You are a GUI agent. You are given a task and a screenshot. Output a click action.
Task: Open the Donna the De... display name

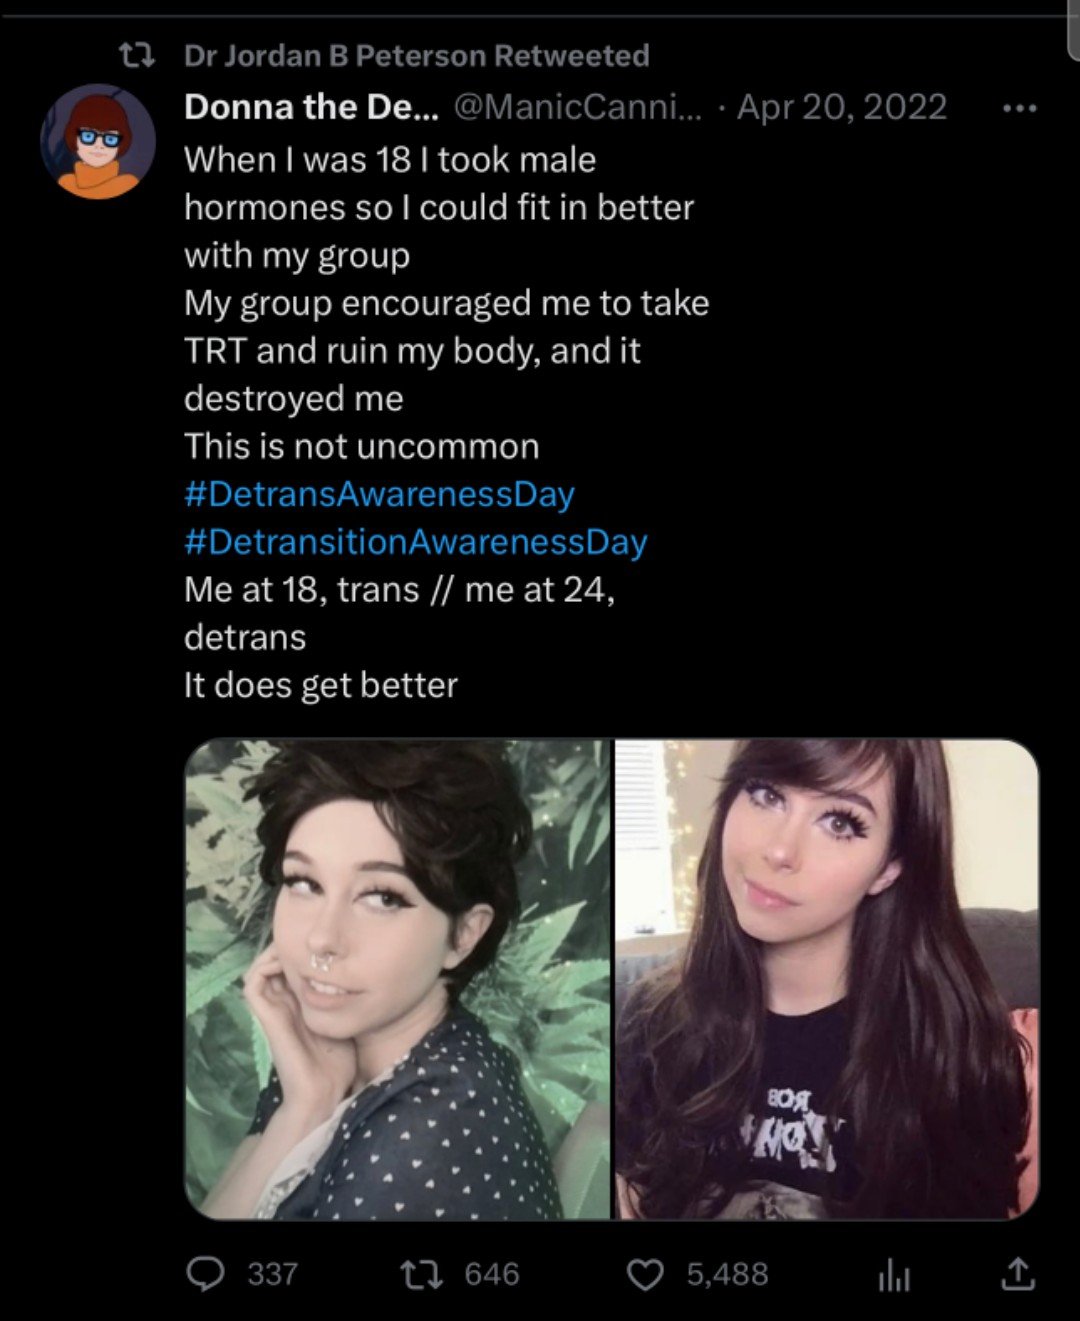click(311, 107)
